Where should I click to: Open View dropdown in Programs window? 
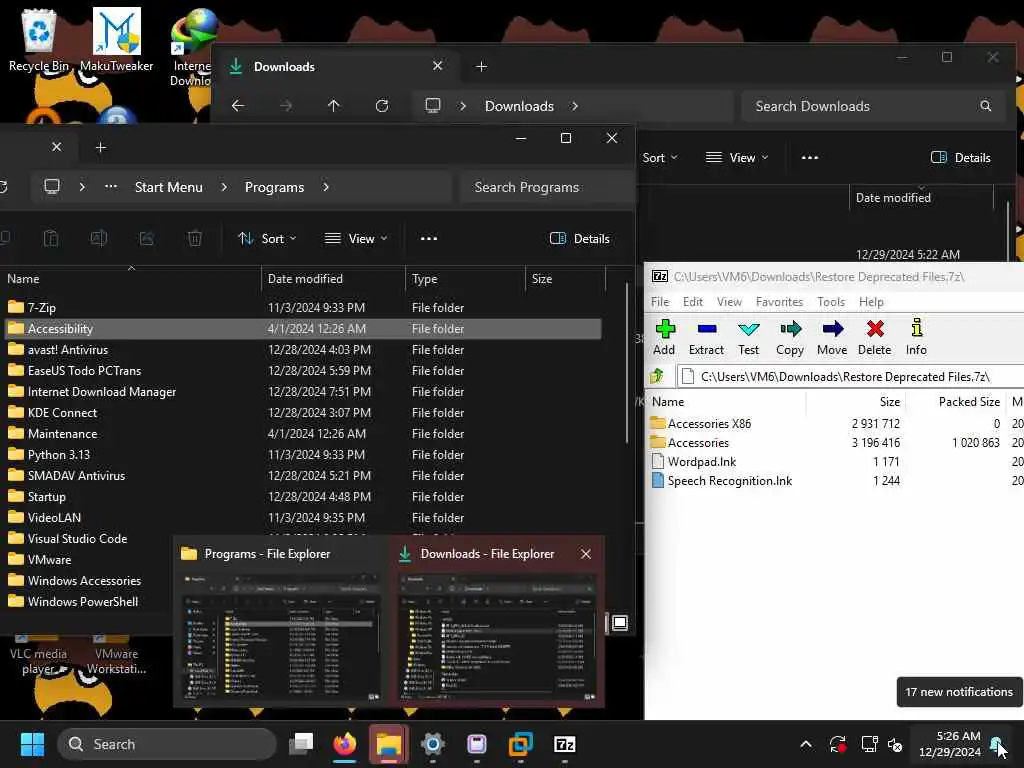[357, 239]
